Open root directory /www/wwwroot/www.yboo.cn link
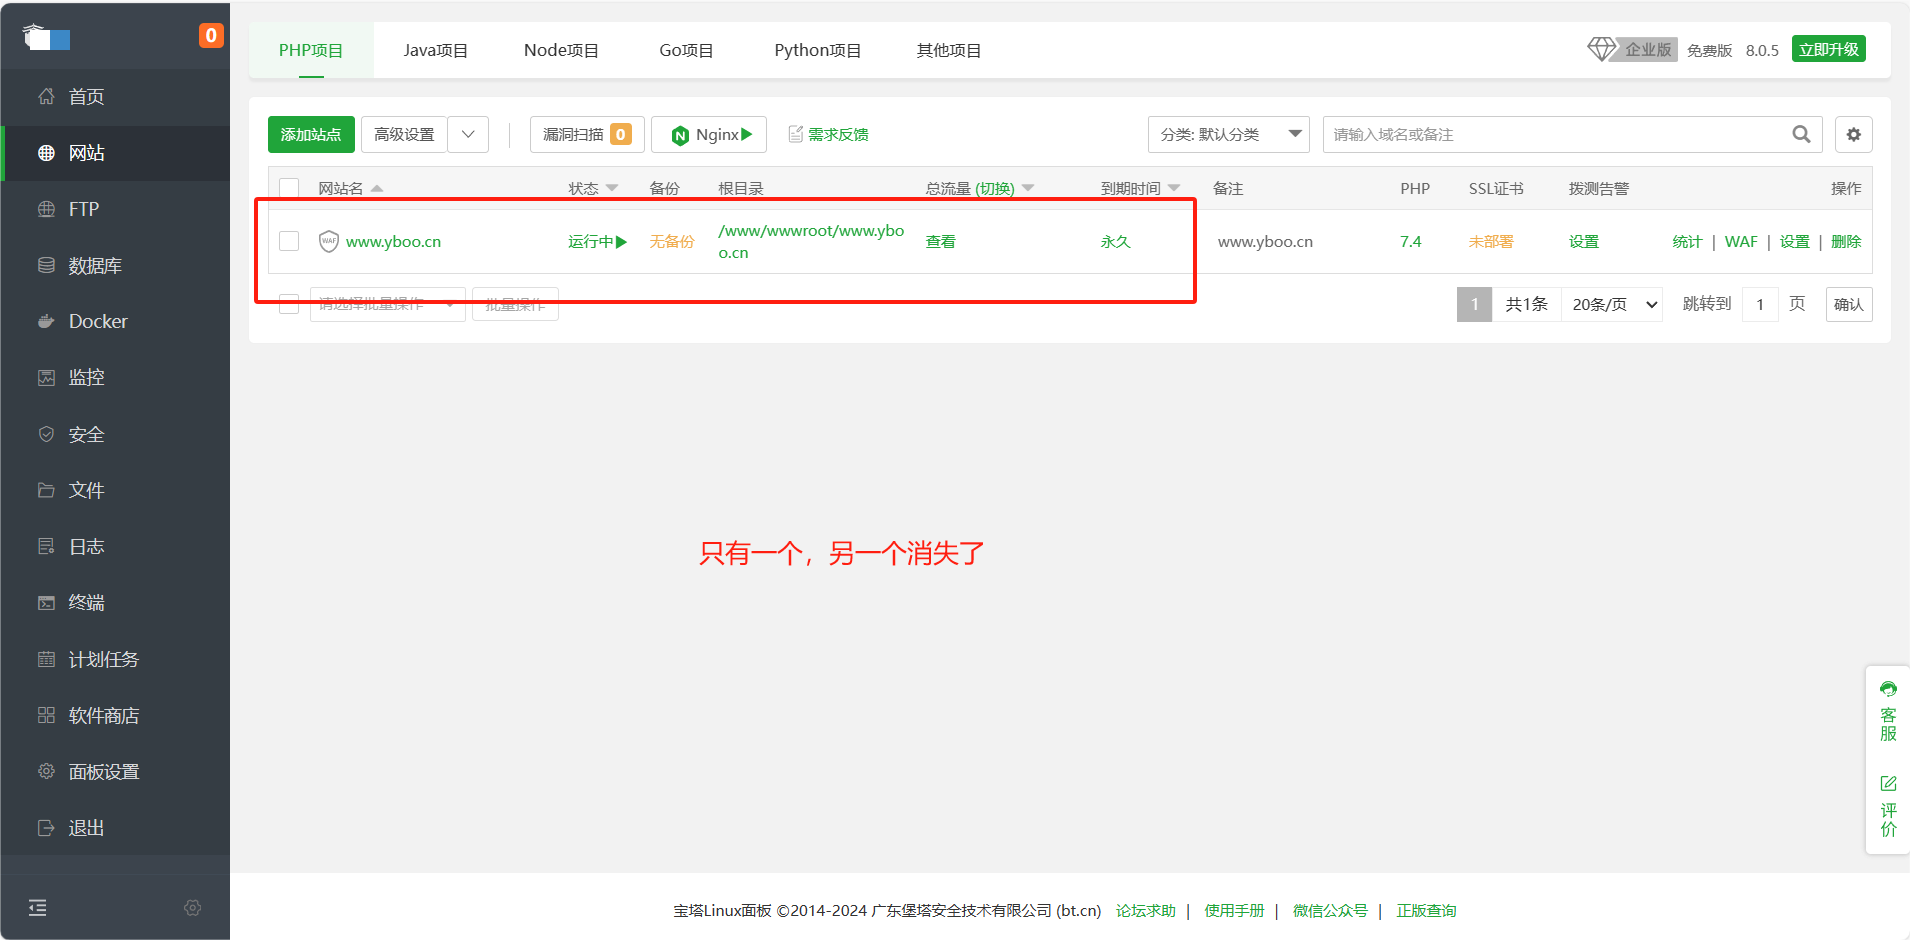This screenshot has height=940, width=1910. pyautogui.click(x=811, y=241)
